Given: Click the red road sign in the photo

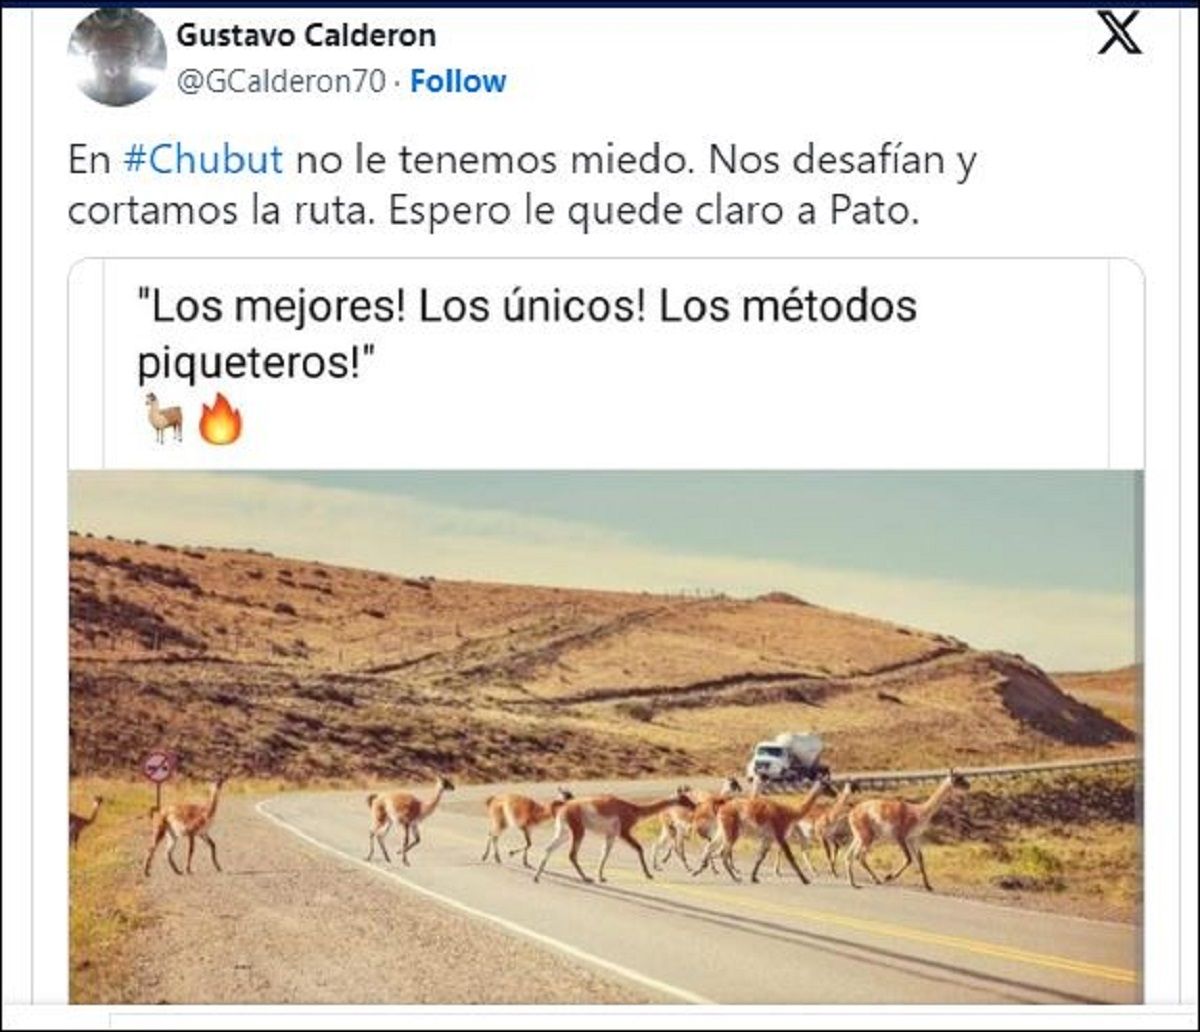Looking at the screenshot, I should tap(158, 766).
